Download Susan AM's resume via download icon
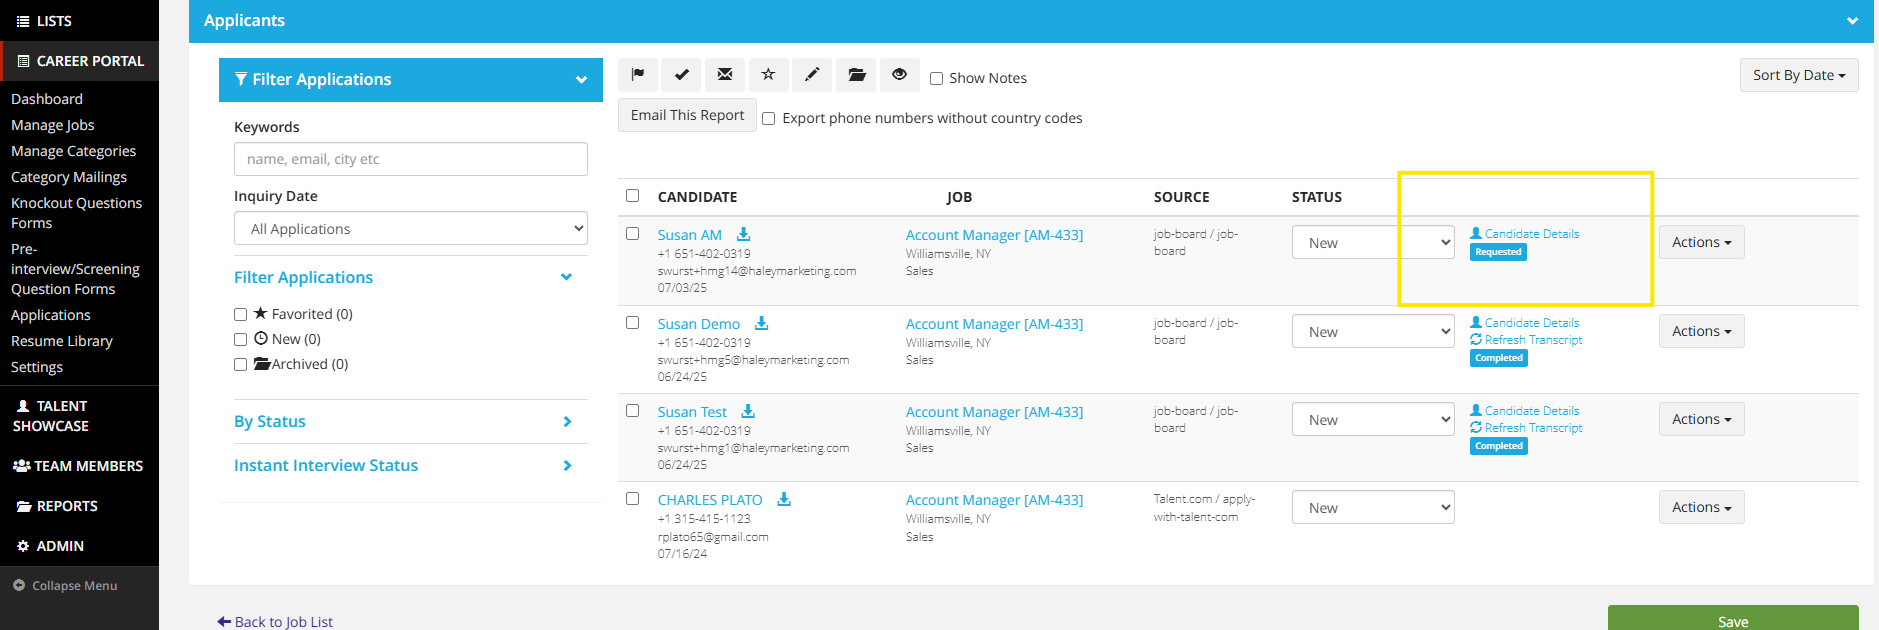Screen dimensions: 1879x630 coord(743,234)
